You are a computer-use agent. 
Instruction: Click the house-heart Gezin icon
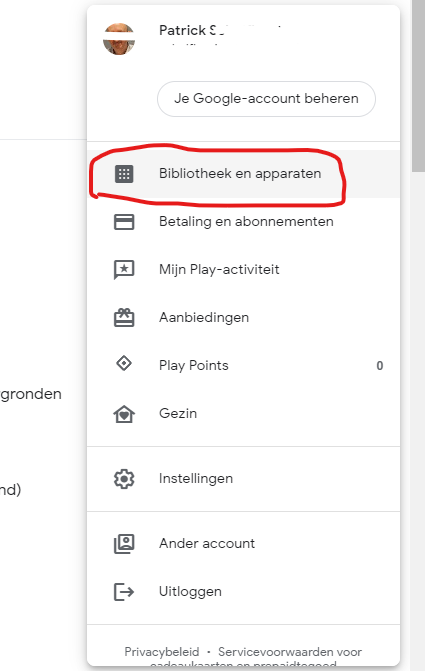click(124, 414)
